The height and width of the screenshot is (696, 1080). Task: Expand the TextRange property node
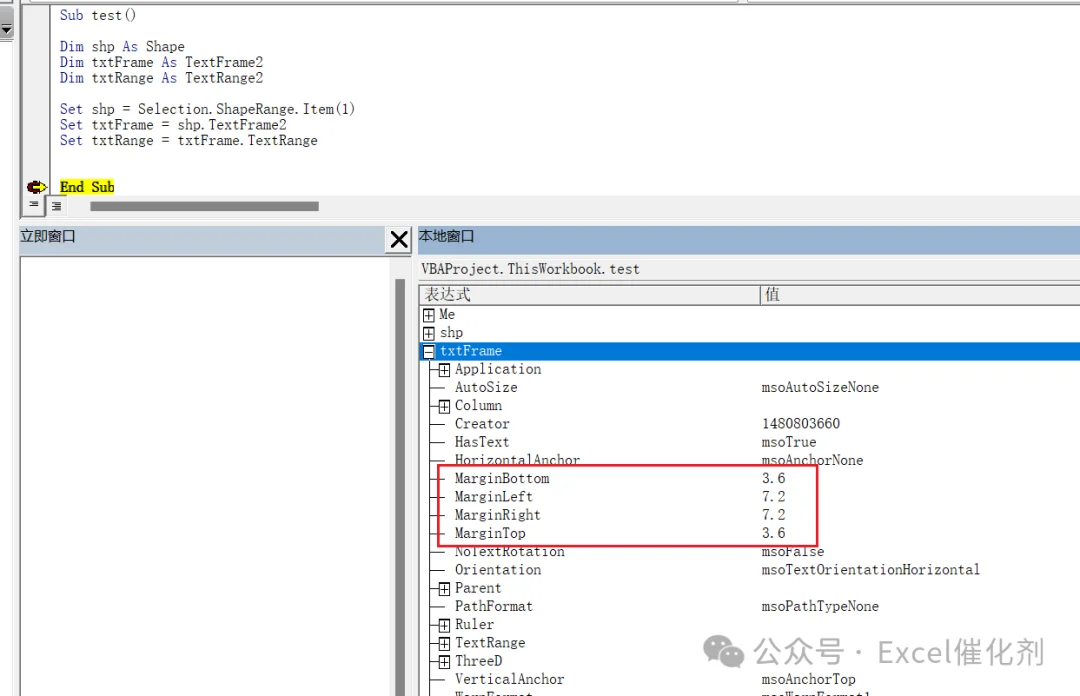(444, 644)
